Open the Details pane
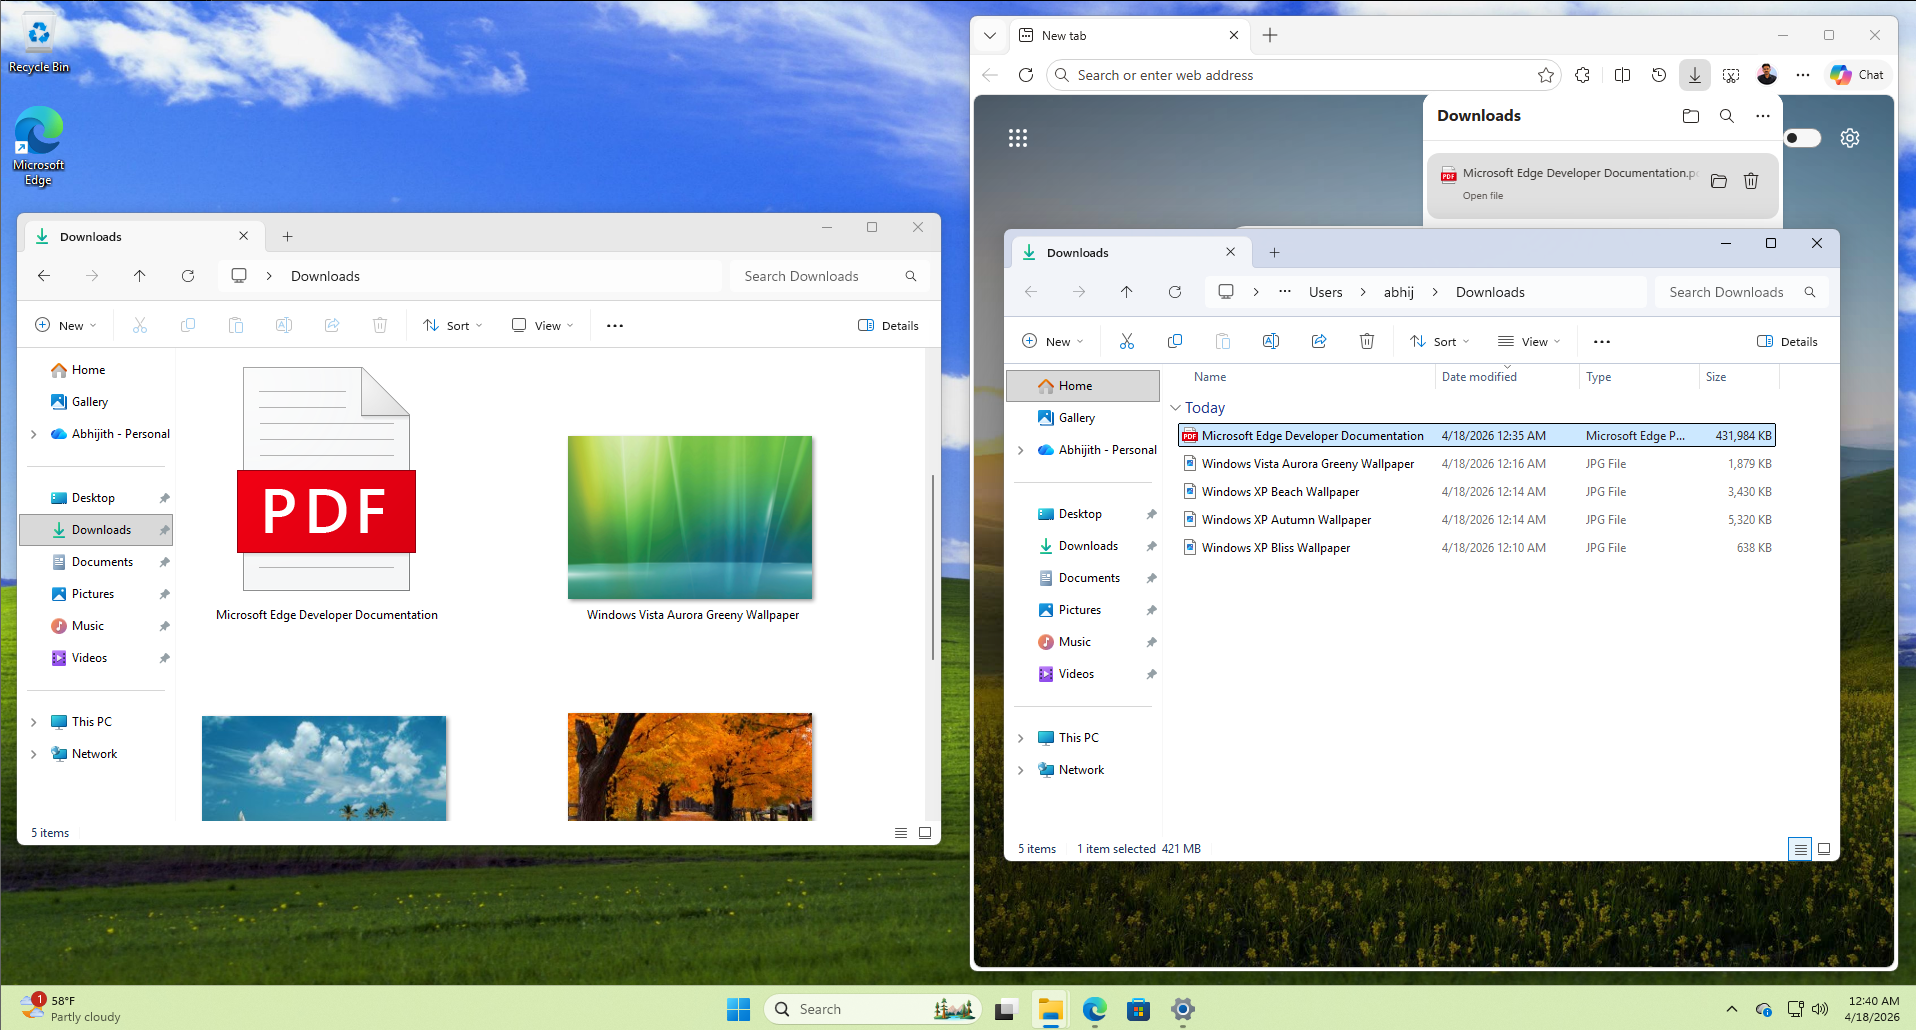The height and width of the screenshot is (1030, 1916). [x=1787, y=341]
